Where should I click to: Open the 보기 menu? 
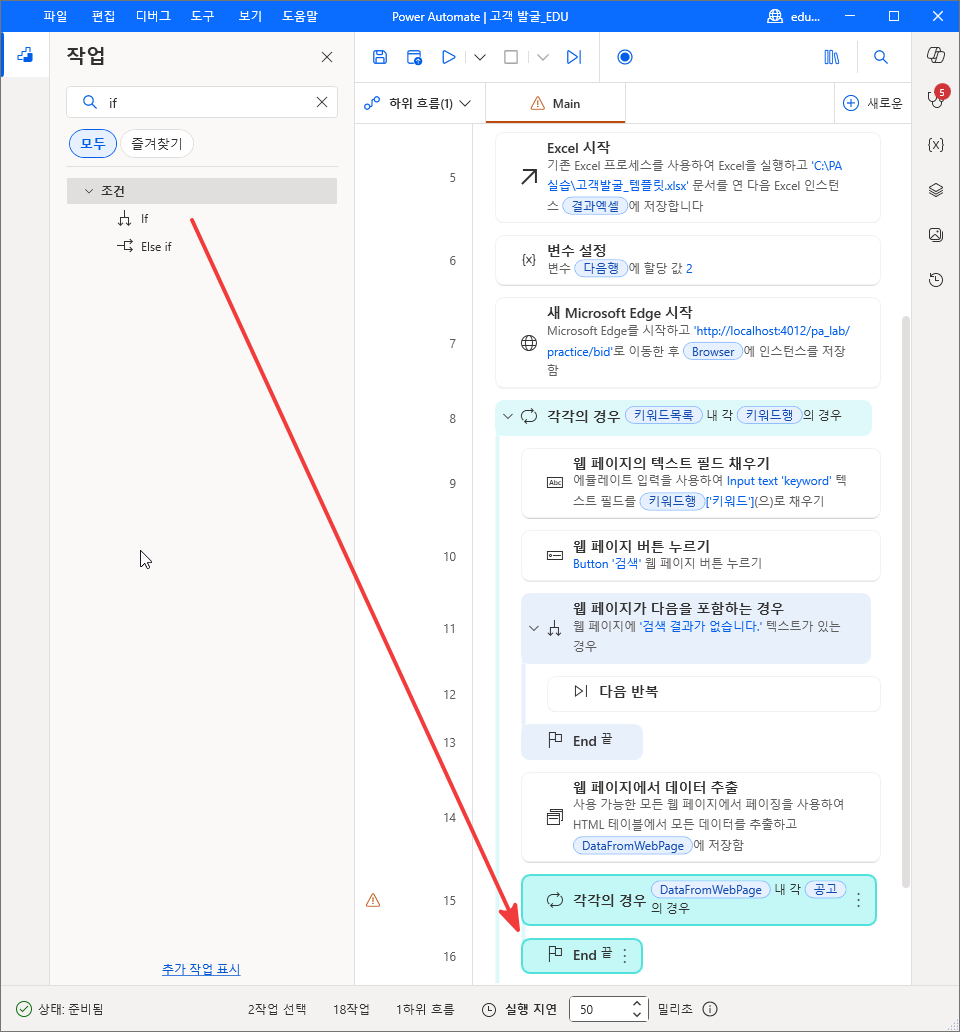250,16
